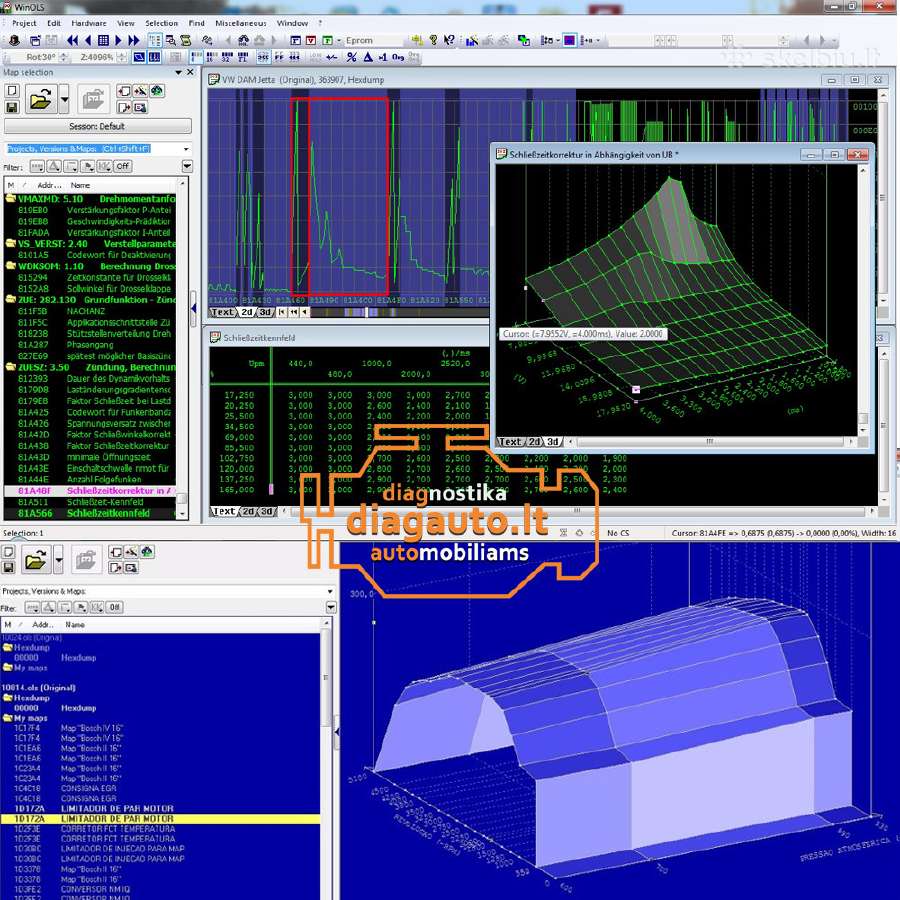Save project with floppy disk icon

pos(12,107)
